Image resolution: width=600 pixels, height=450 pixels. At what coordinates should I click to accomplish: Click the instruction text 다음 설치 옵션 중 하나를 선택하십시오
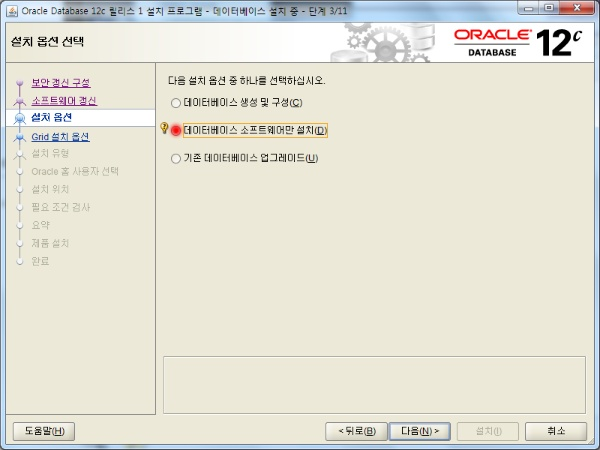(247, 81)
